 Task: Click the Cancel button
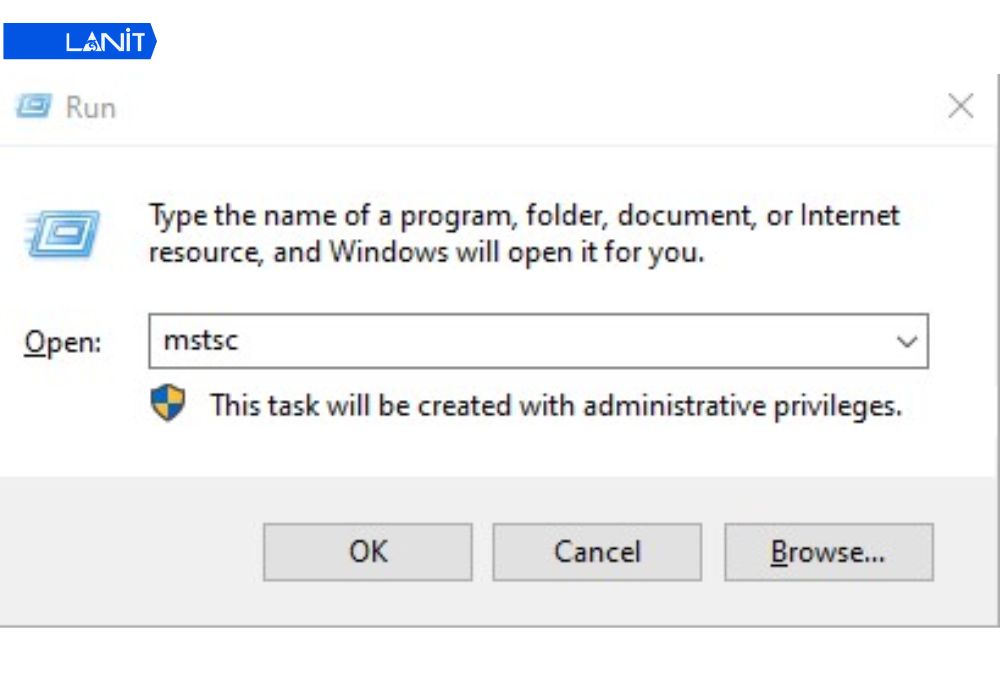pyautogui.click(x=597, y=551)
